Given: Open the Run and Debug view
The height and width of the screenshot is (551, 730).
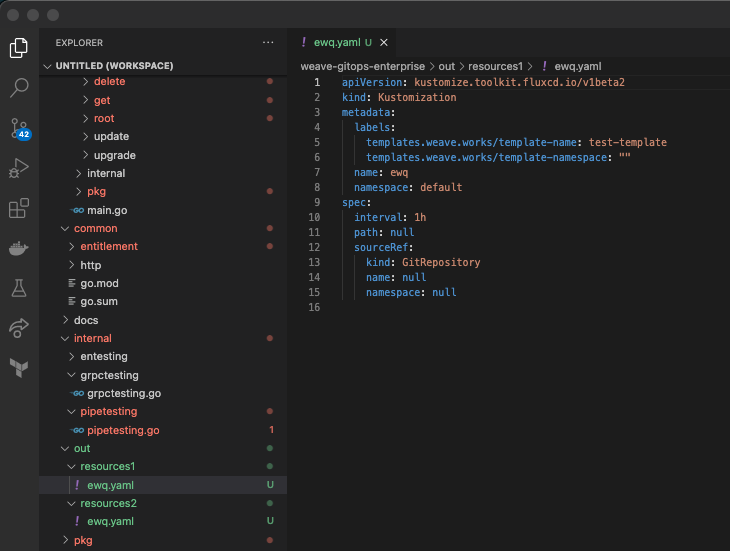Looking at the screenshot, I should point(19,168).
